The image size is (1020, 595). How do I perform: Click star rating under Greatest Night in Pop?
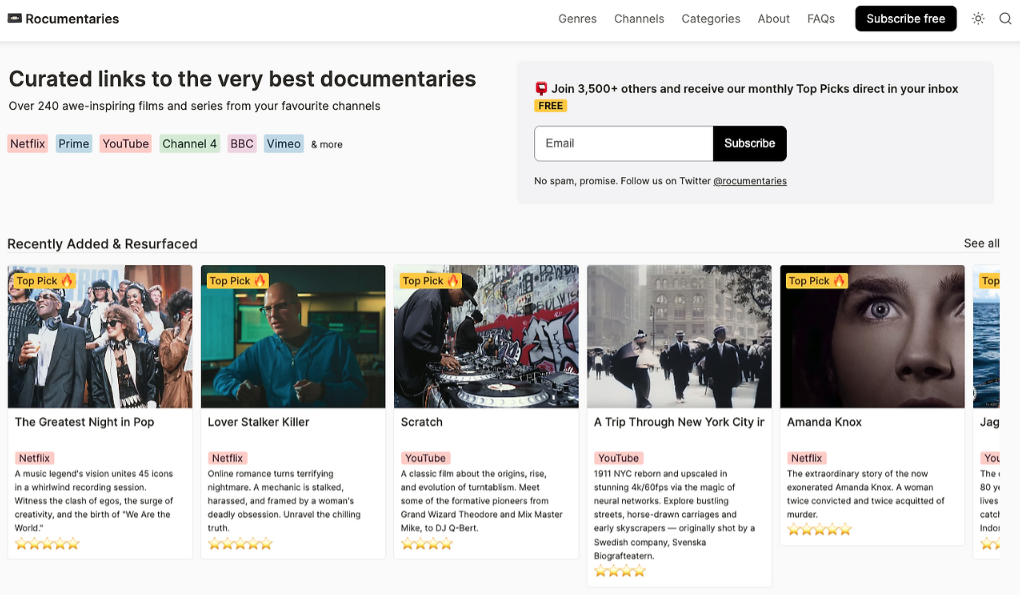point(47,544)
